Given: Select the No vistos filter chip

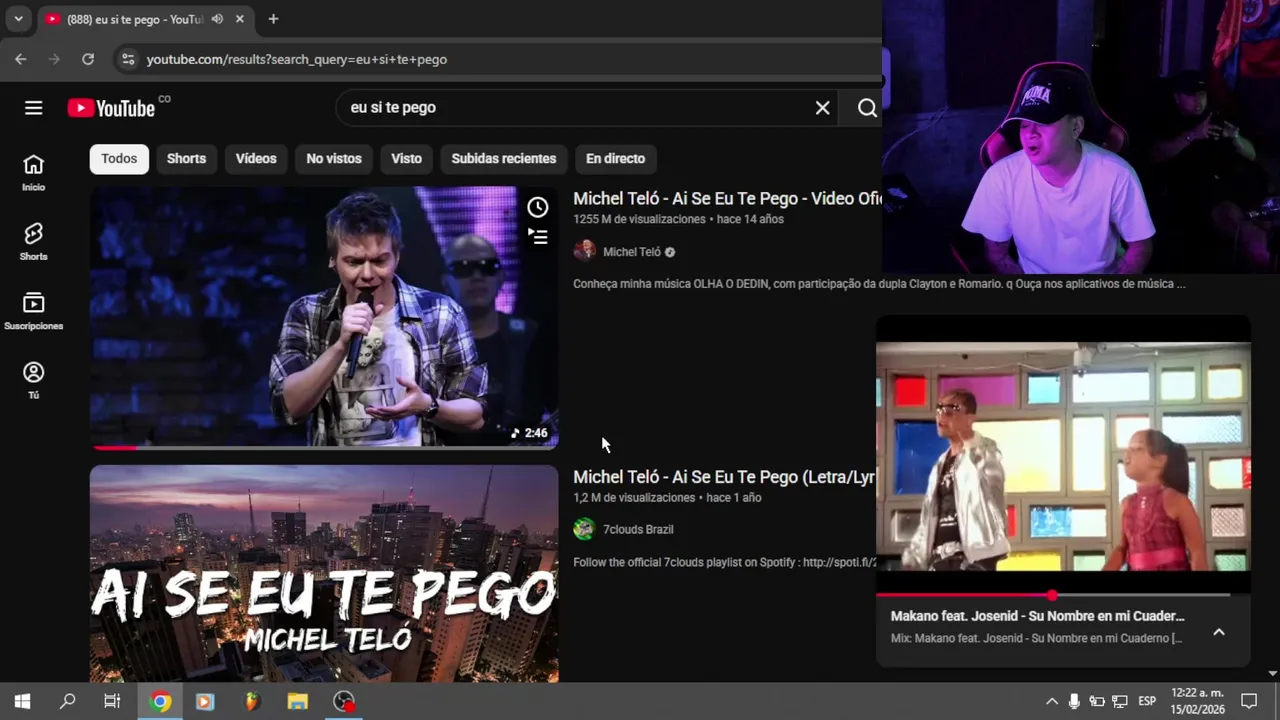Looking at the screenshot, I should (334, 159).
